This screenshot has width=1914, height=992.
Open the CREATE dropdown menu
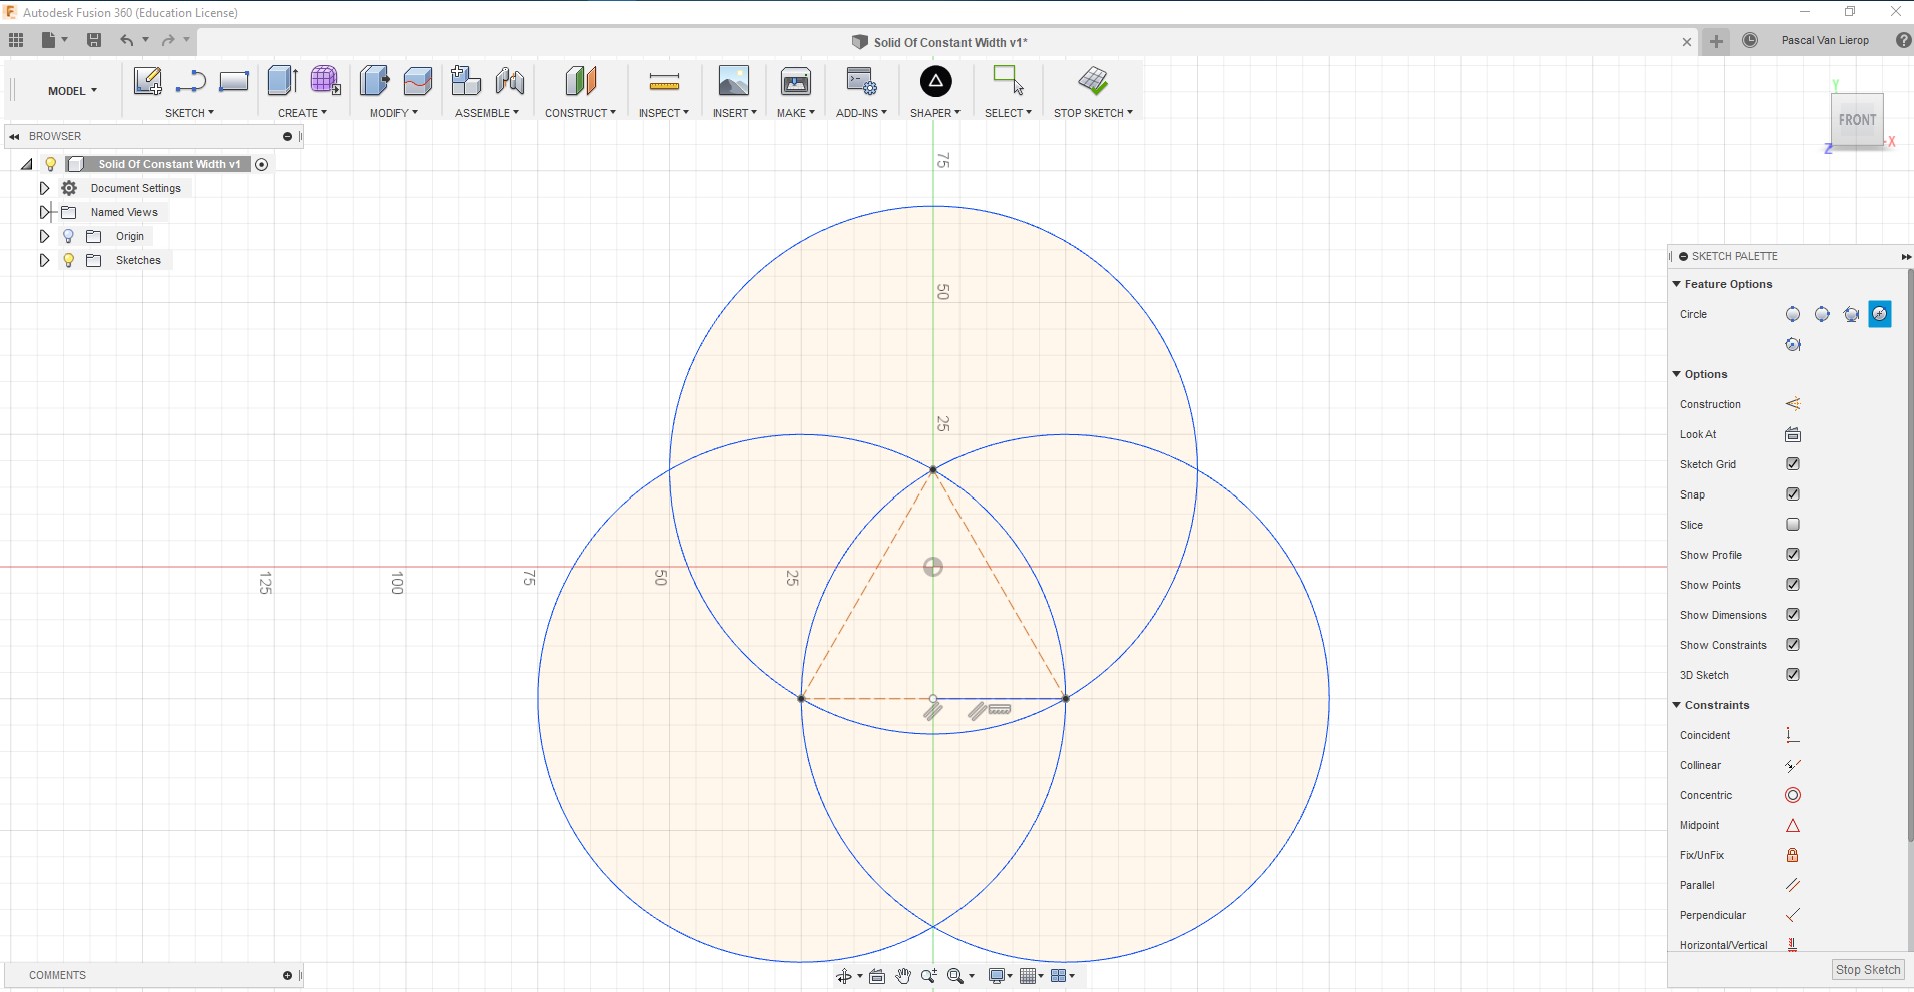click(302, 113)
